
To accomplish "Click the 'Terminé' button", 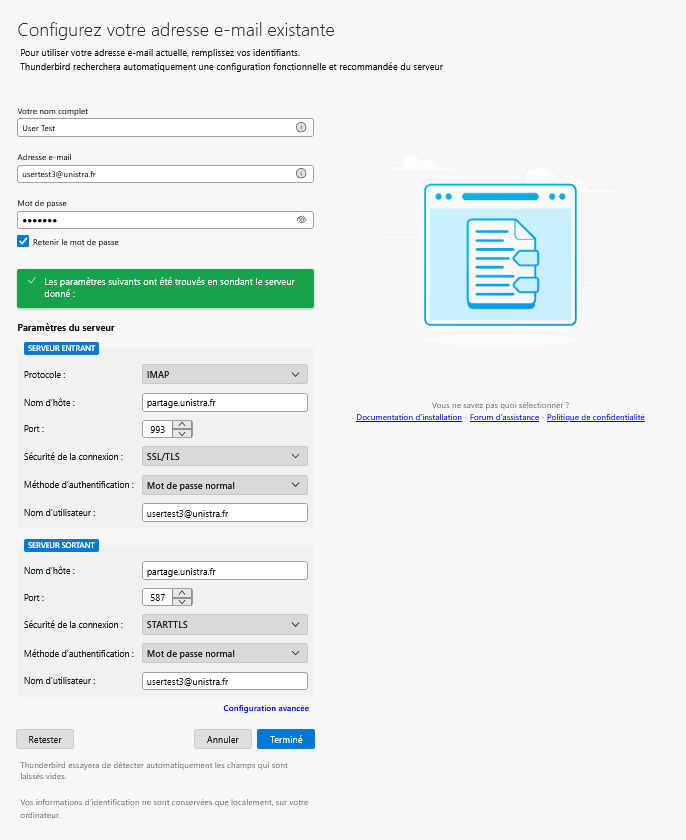I will tap(286, 740).
